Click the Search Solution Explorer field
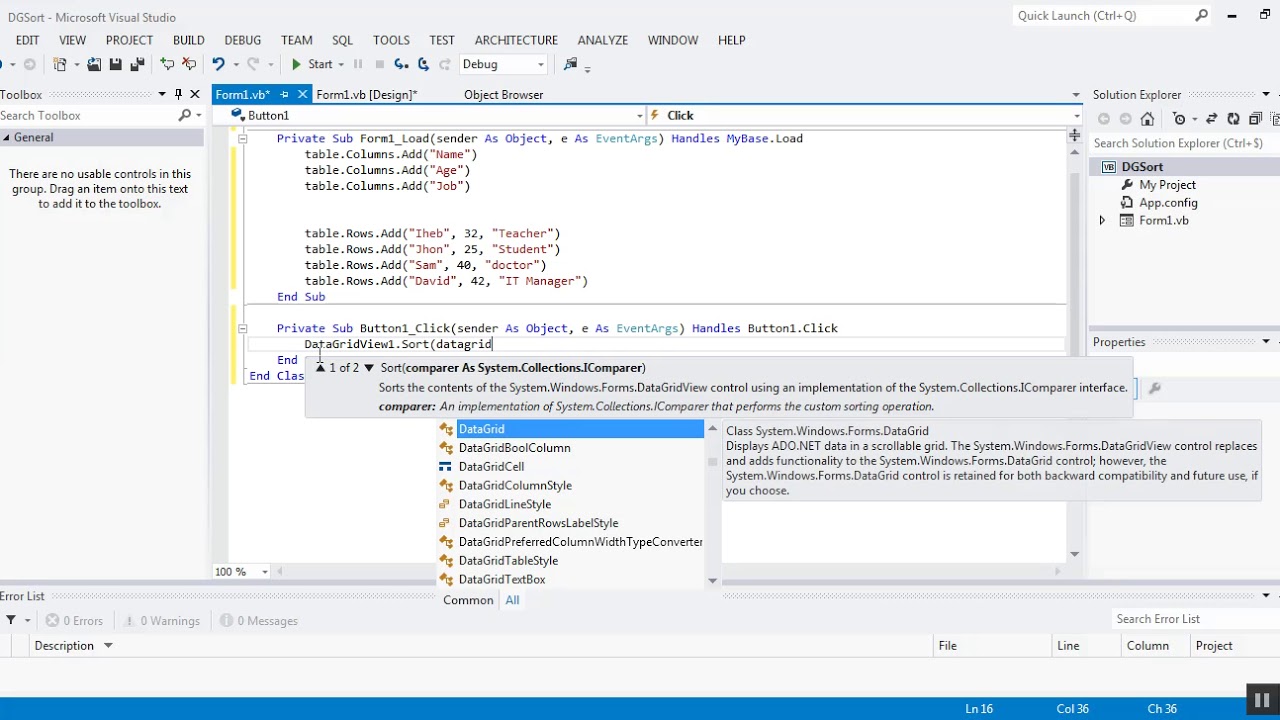 (x=1178, y=143)
